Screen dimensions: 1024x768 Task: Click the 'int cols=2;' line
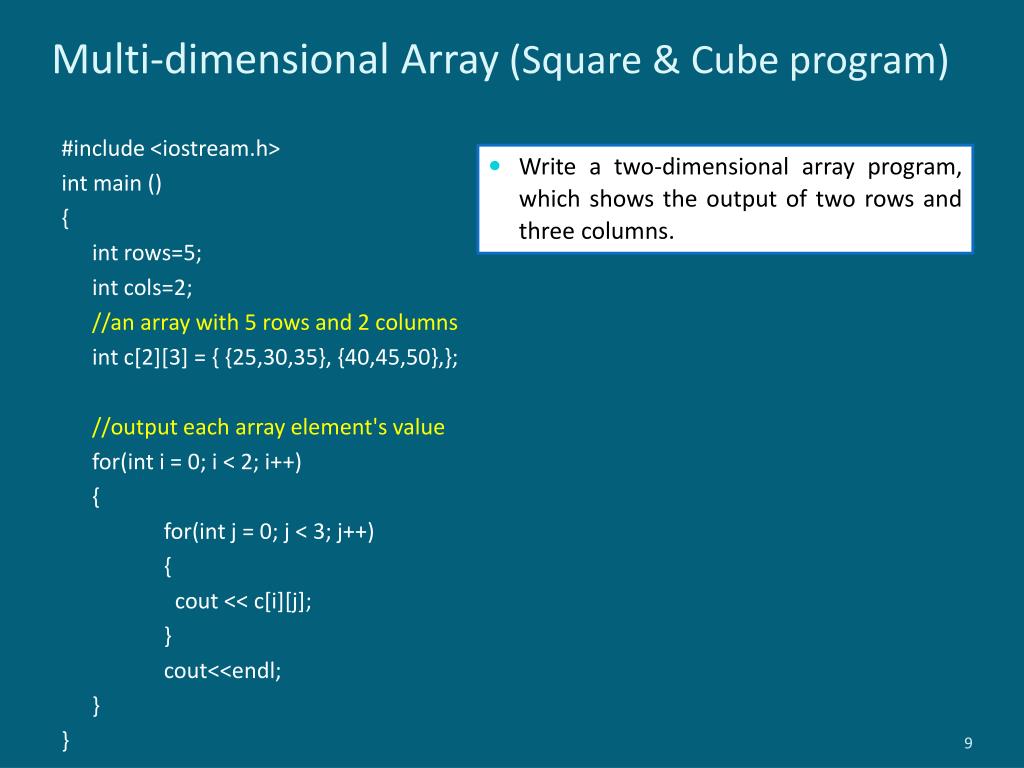(x=142, y=287)
